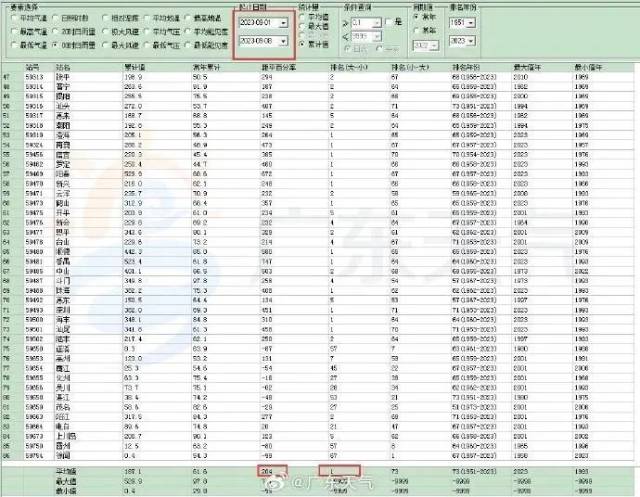Select station 罗定 in the table
This screenshot has width=640, height=497.
coord(63,164)
